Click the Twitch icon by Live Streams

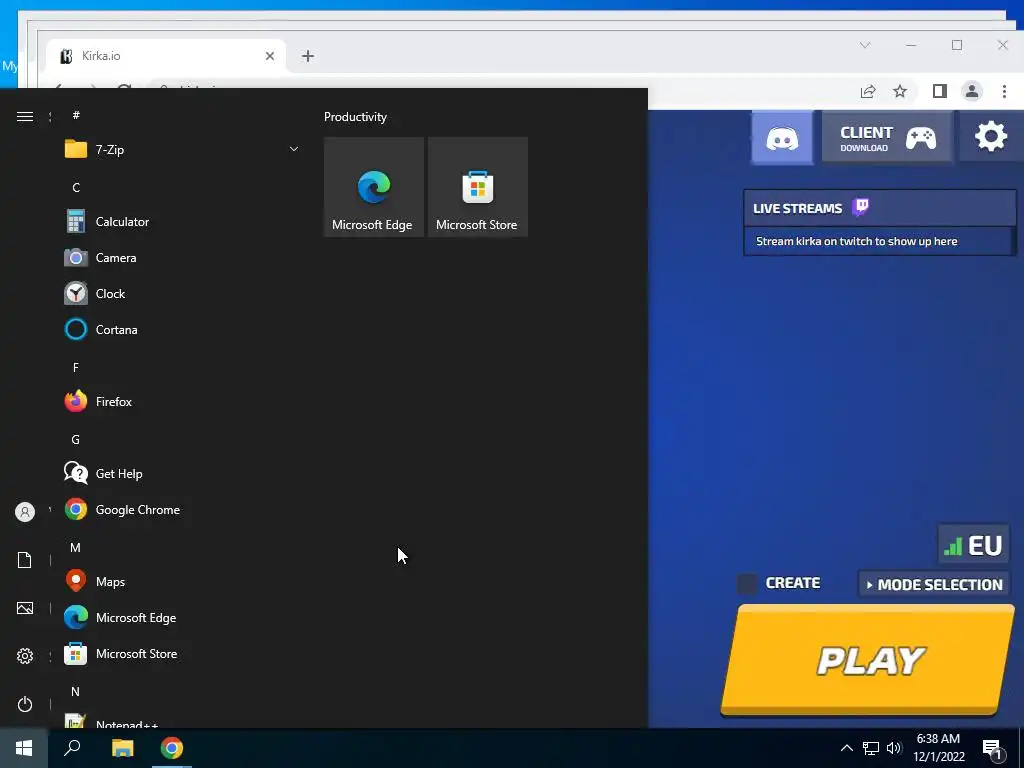861,208
